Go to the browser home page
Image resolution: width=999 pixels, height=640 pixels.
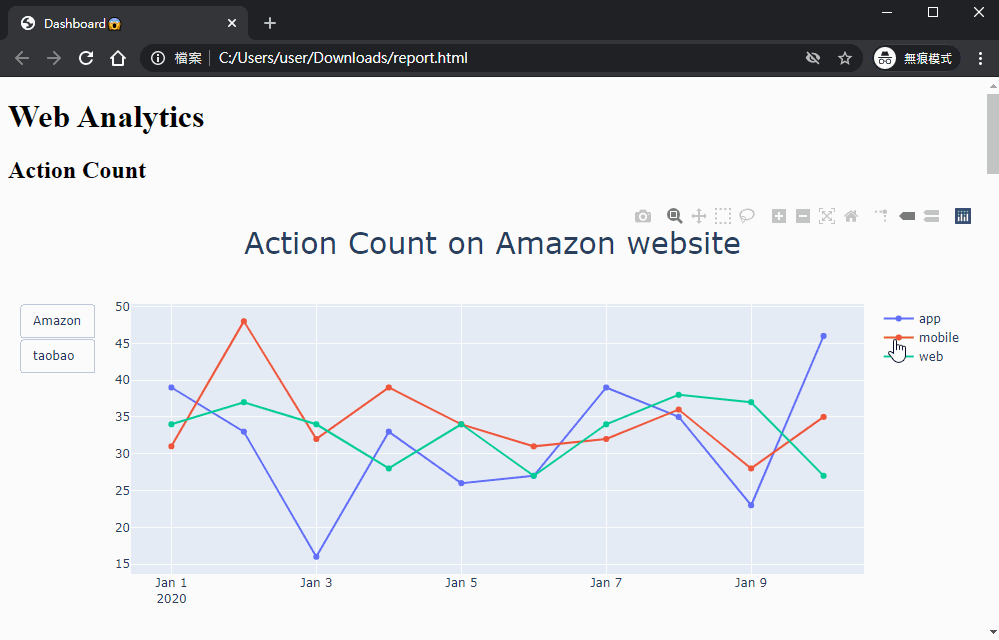(x=118, y=59)
